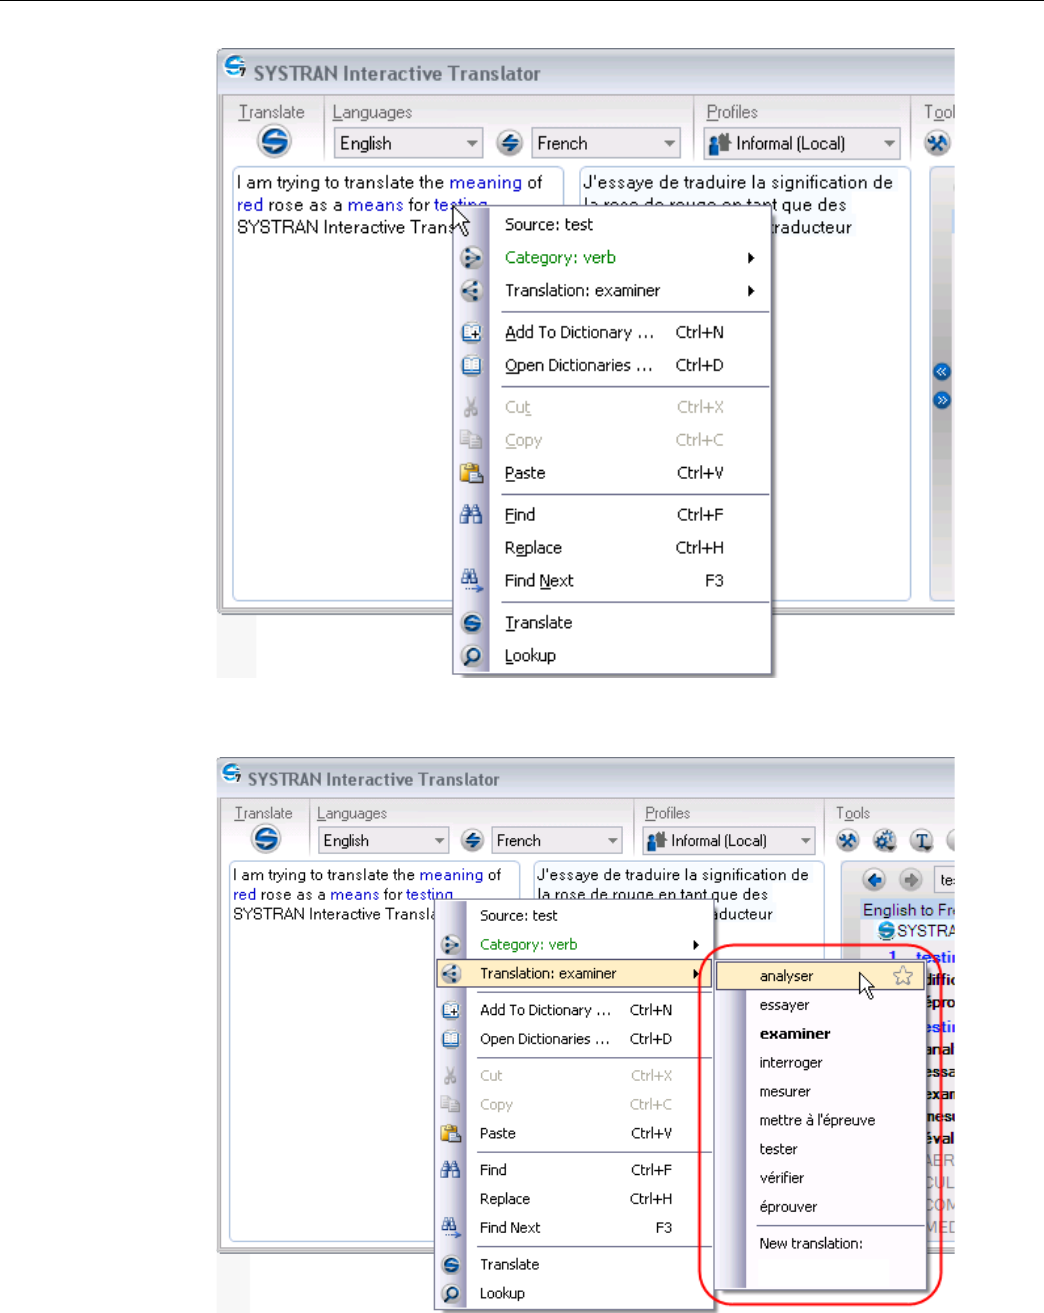Open Informal (Local) profile dropdown, lower window
This screenshot has width=1044, height=1313.
(730, 840)
